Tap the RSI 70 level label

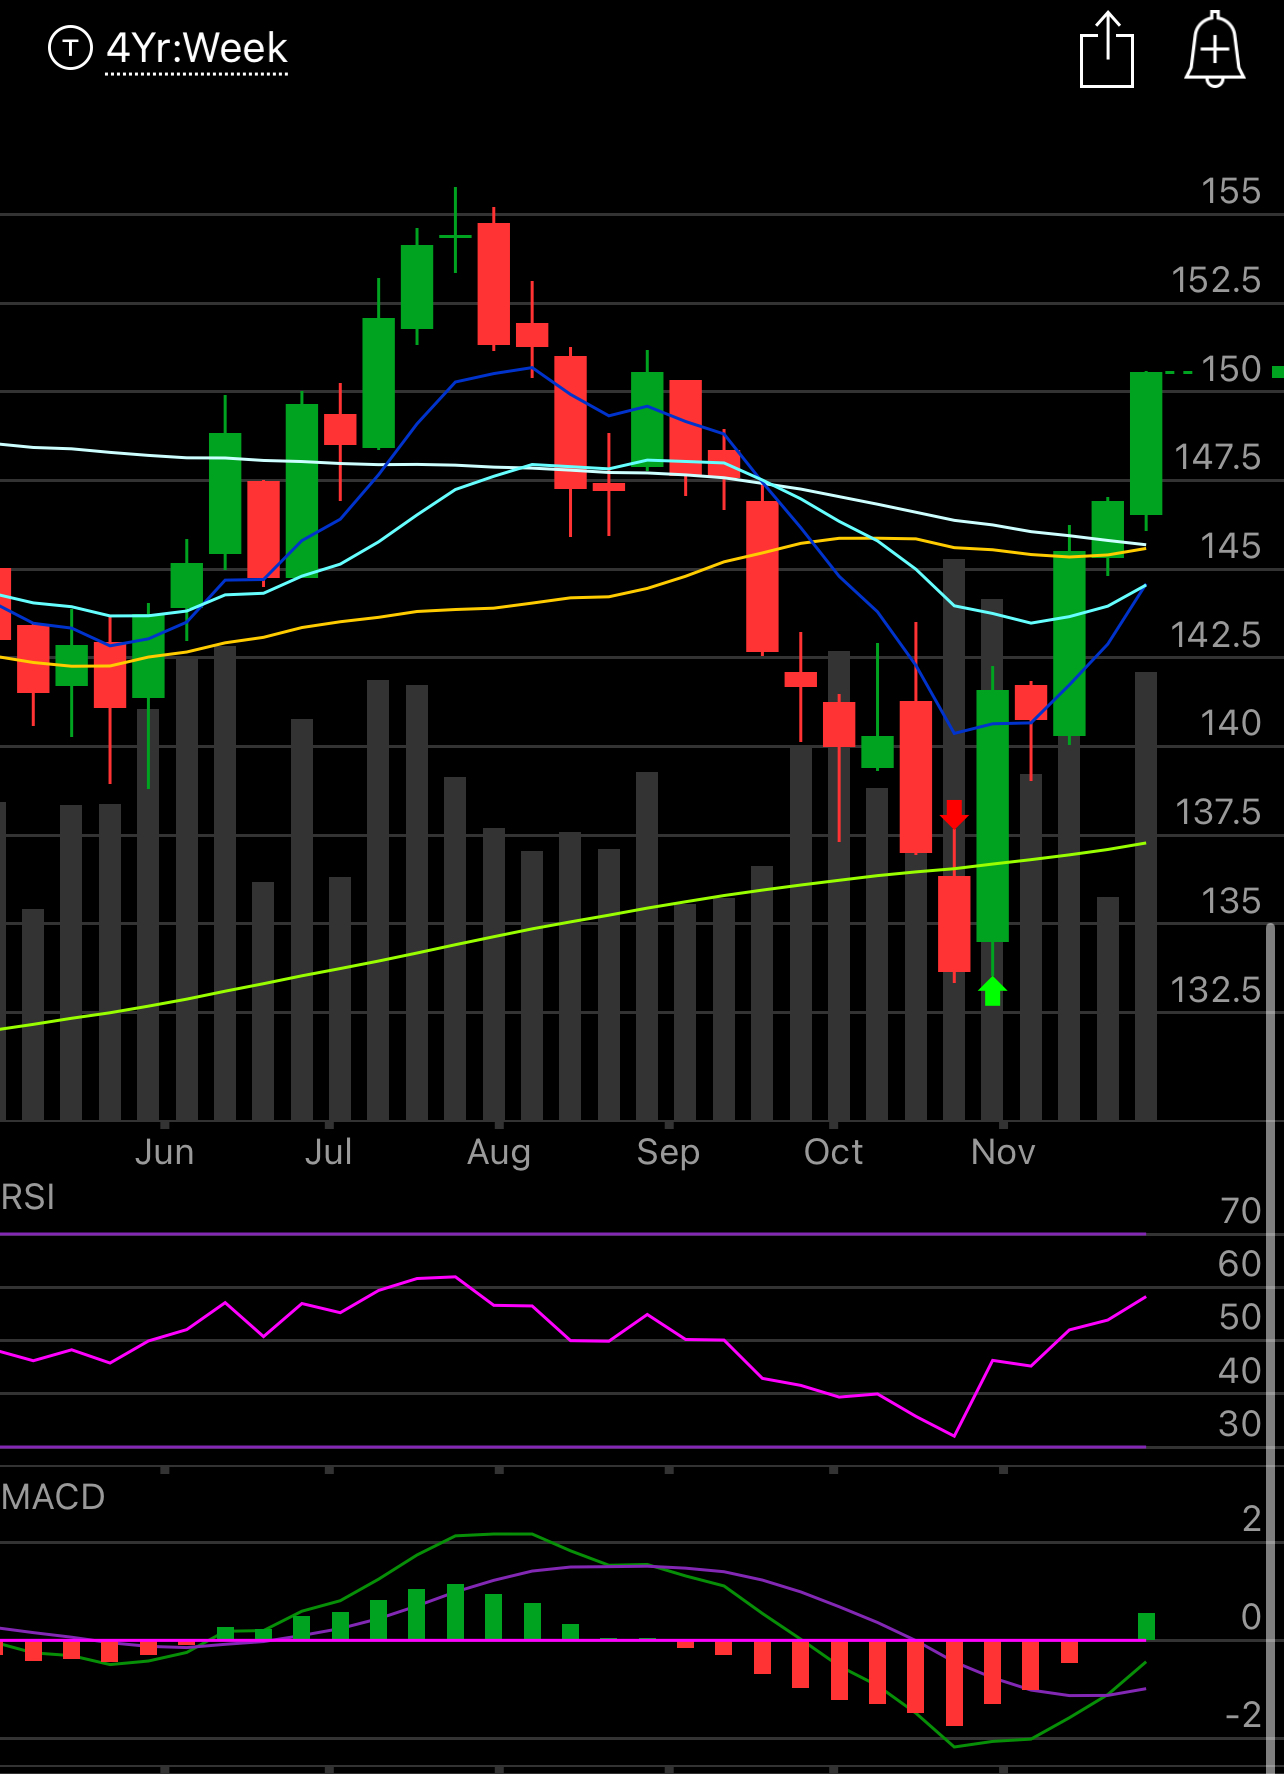(1241, 1211)
